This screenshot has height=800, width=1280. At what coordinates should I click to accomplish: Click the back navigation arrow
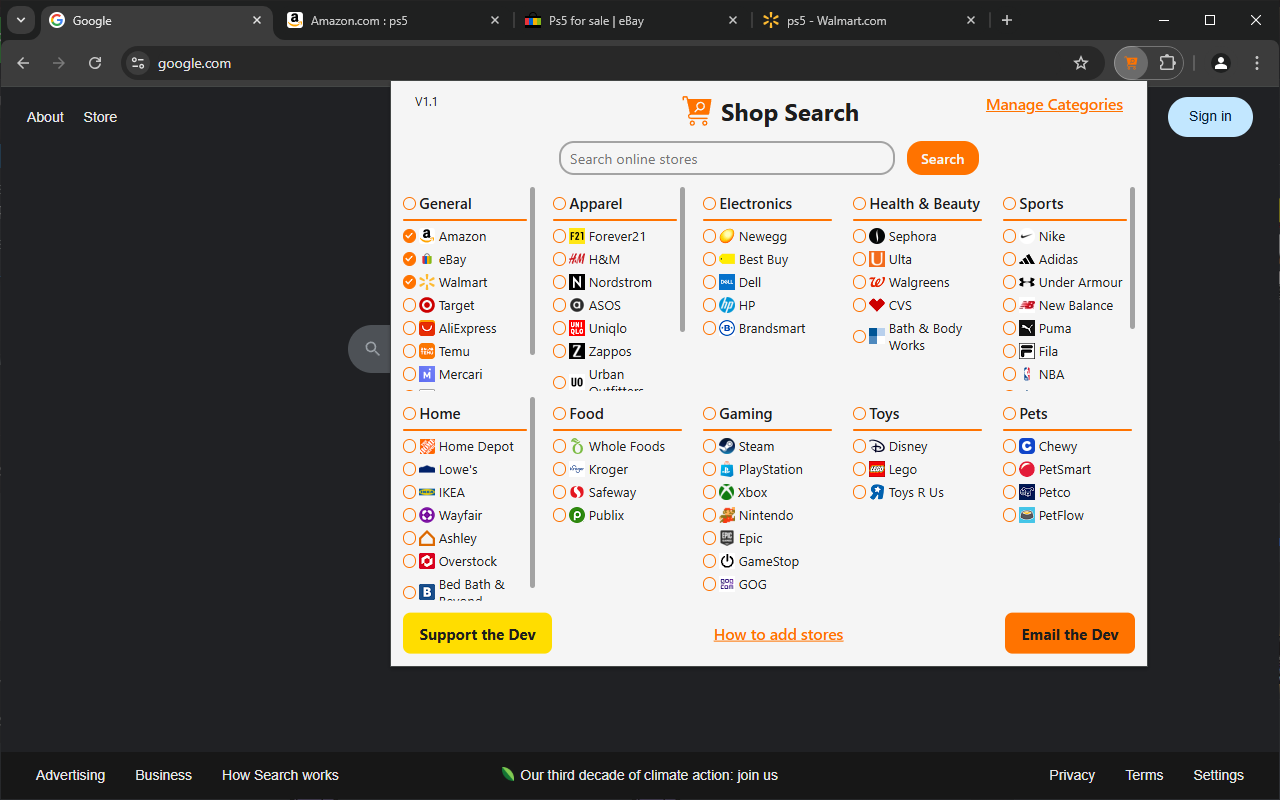pyautogui.click(x=23, y=63)
